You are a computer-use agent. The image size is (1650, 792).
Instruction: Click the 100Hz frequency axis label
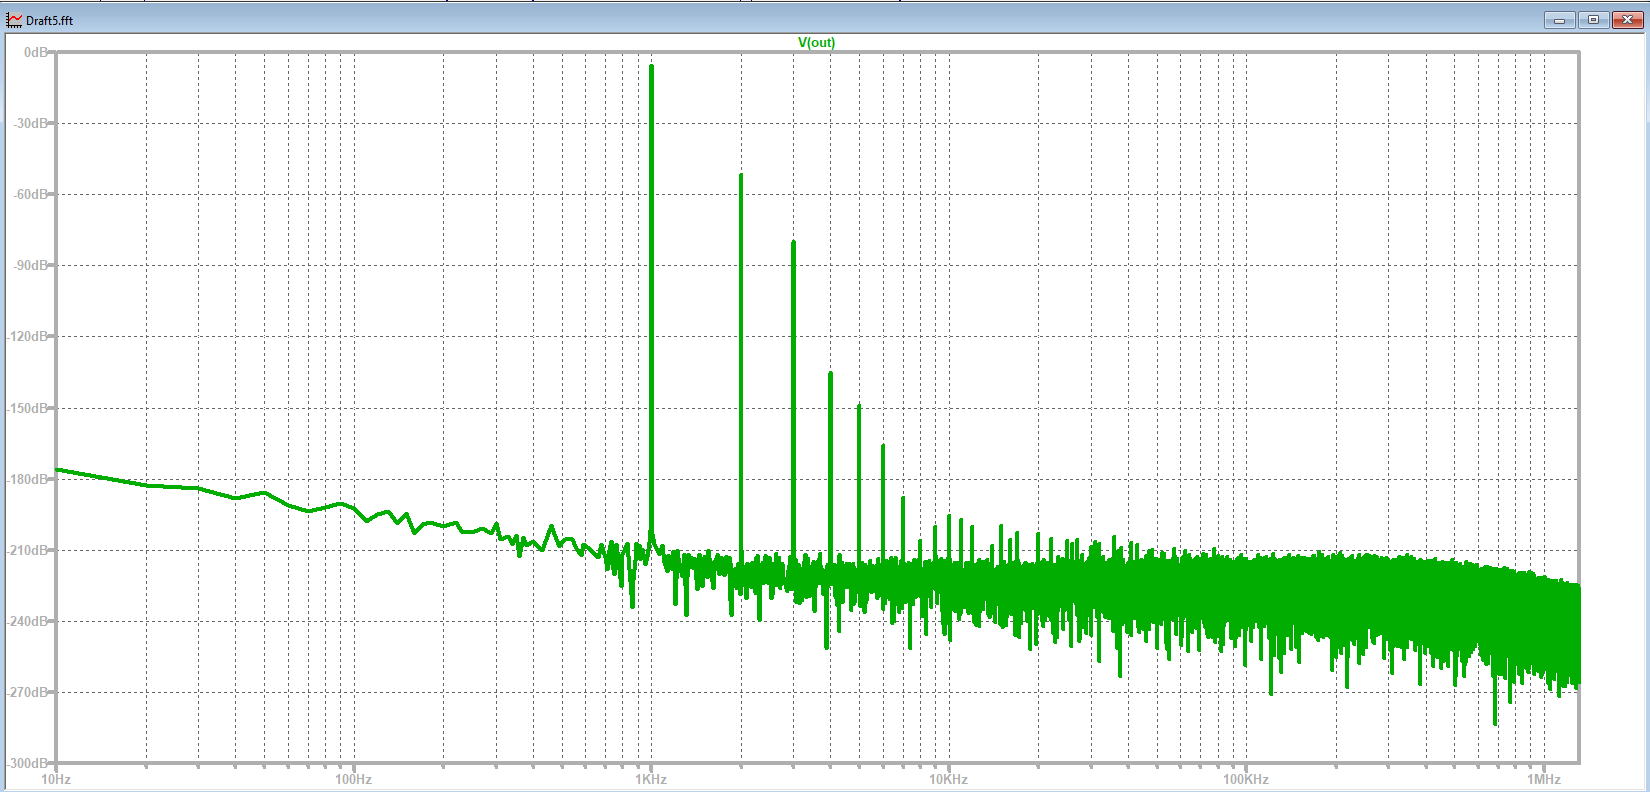pyautogui.click(x=353, y=779)
